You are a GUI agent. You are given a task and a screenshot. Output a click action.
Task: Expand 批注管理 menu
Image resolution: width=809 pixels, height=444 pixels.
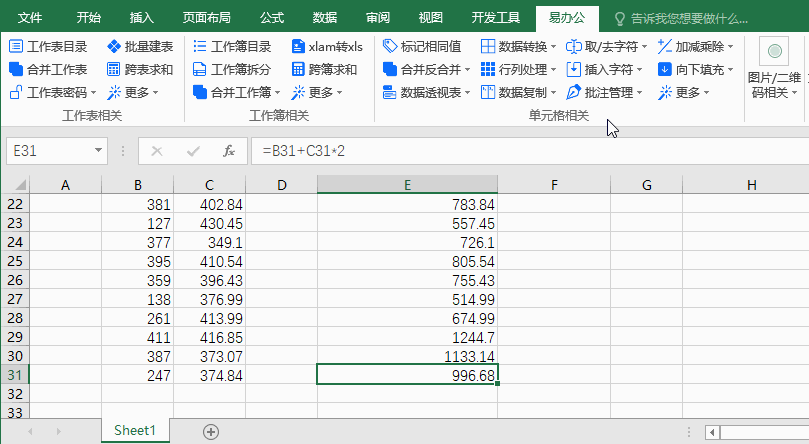640,93
